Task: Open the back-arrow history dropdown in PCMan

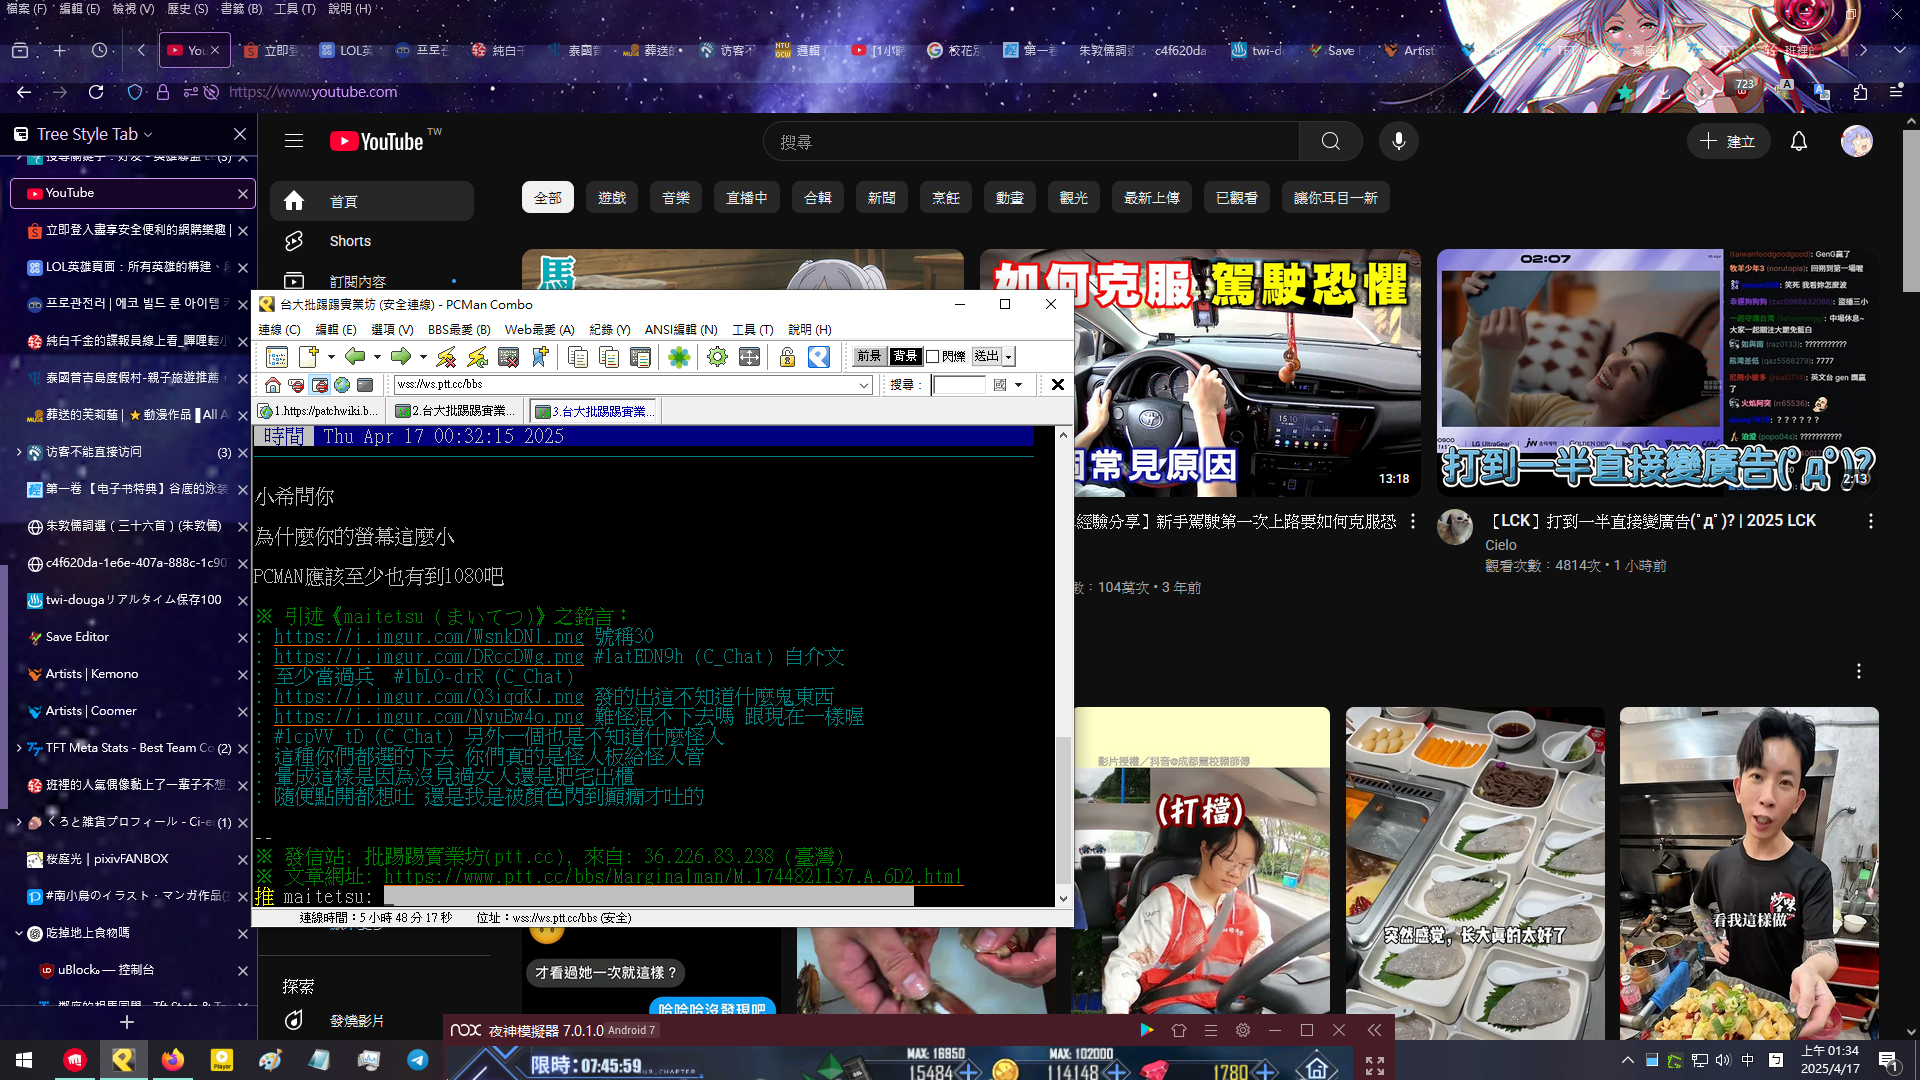Action: (377, 357)
